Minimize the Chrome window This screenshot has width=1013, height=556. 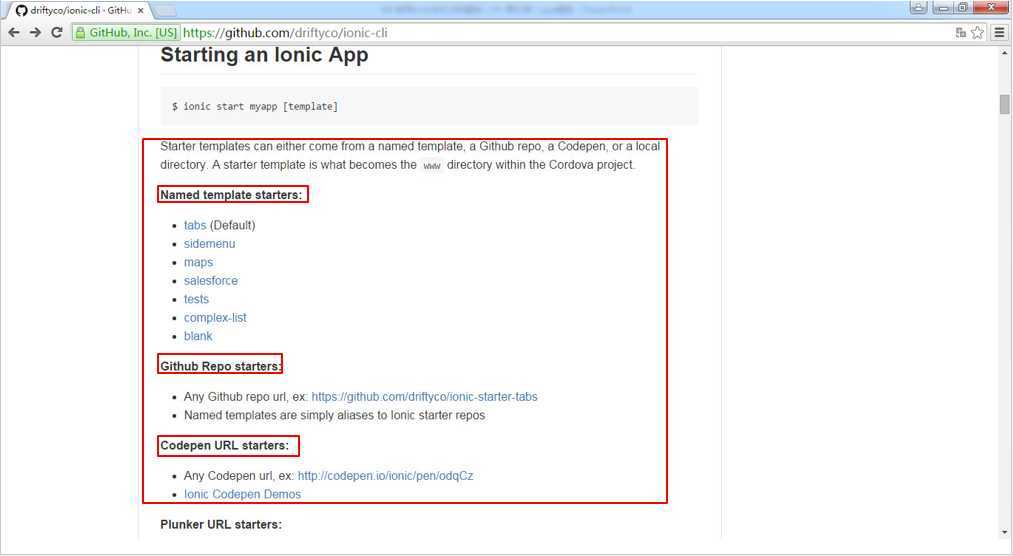click(x=943, y=8)
